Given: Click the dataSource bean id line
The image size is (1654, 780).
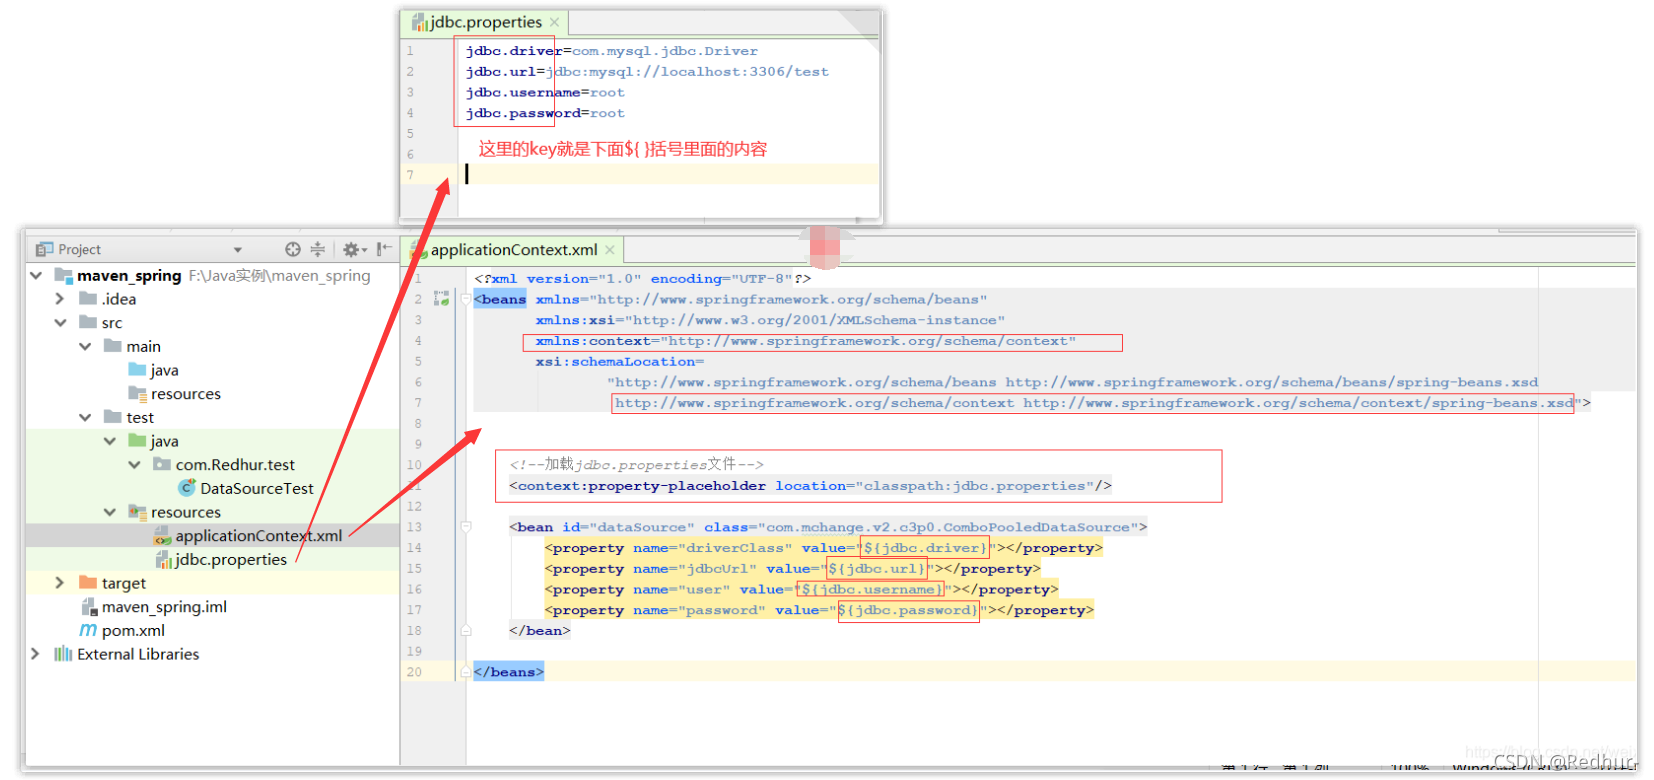Looking at the screenshot, I should pos(828,527).
